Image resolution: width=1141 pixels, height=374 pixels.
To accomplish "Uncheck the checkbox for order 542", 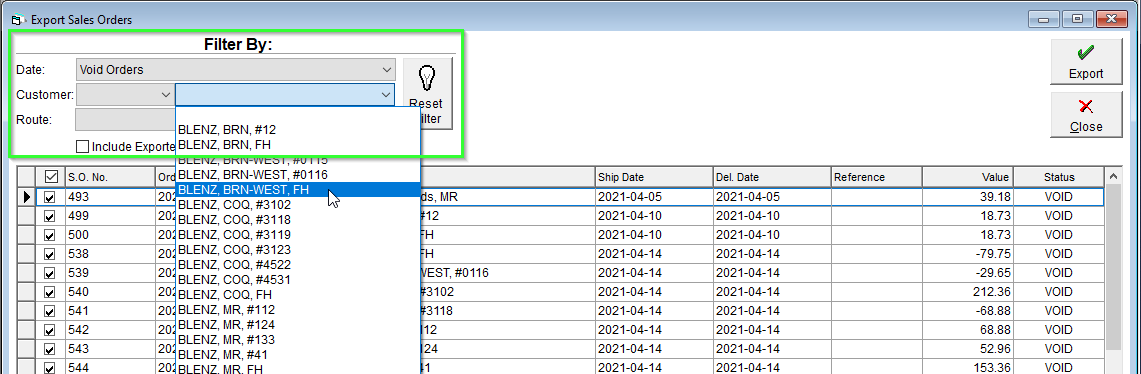I will pyautogui.click(x=50, y=330).
